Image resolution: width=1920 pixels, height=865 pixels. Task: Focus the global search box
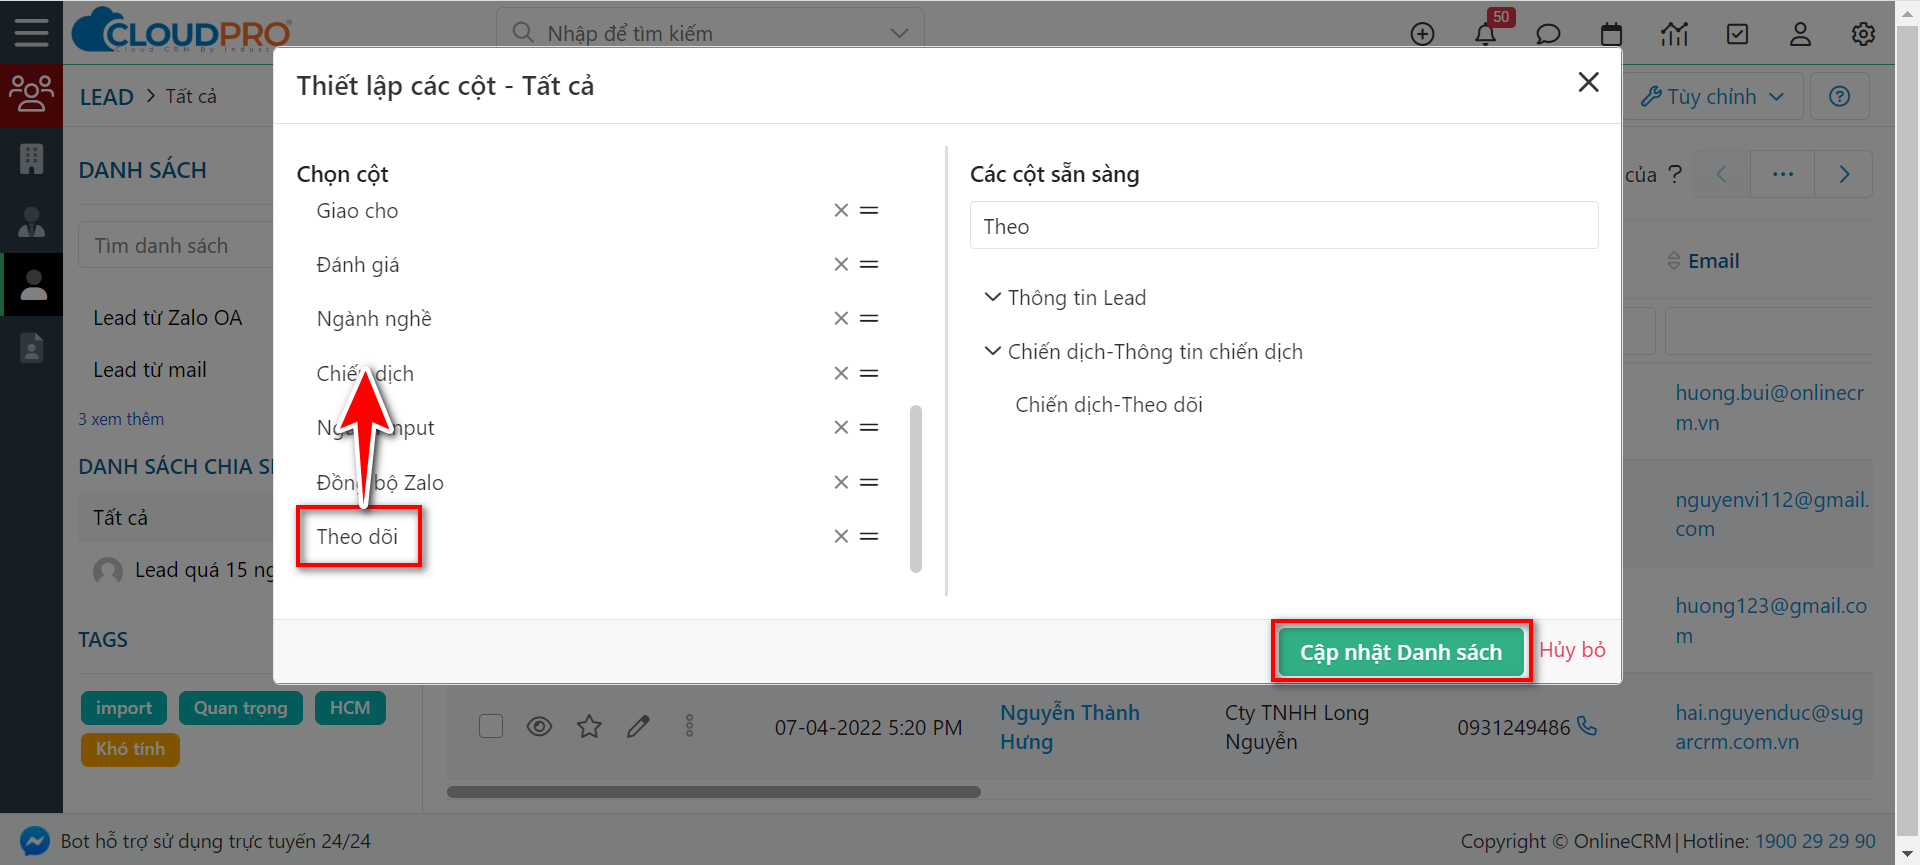pyautogui.click(x=710, y=33)
